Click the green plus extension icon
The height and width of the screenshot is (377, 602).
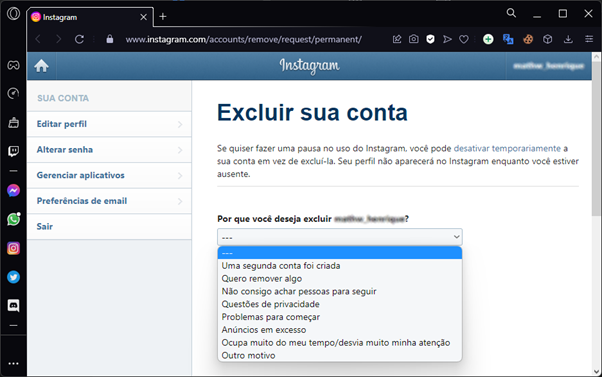pos(488,39)
